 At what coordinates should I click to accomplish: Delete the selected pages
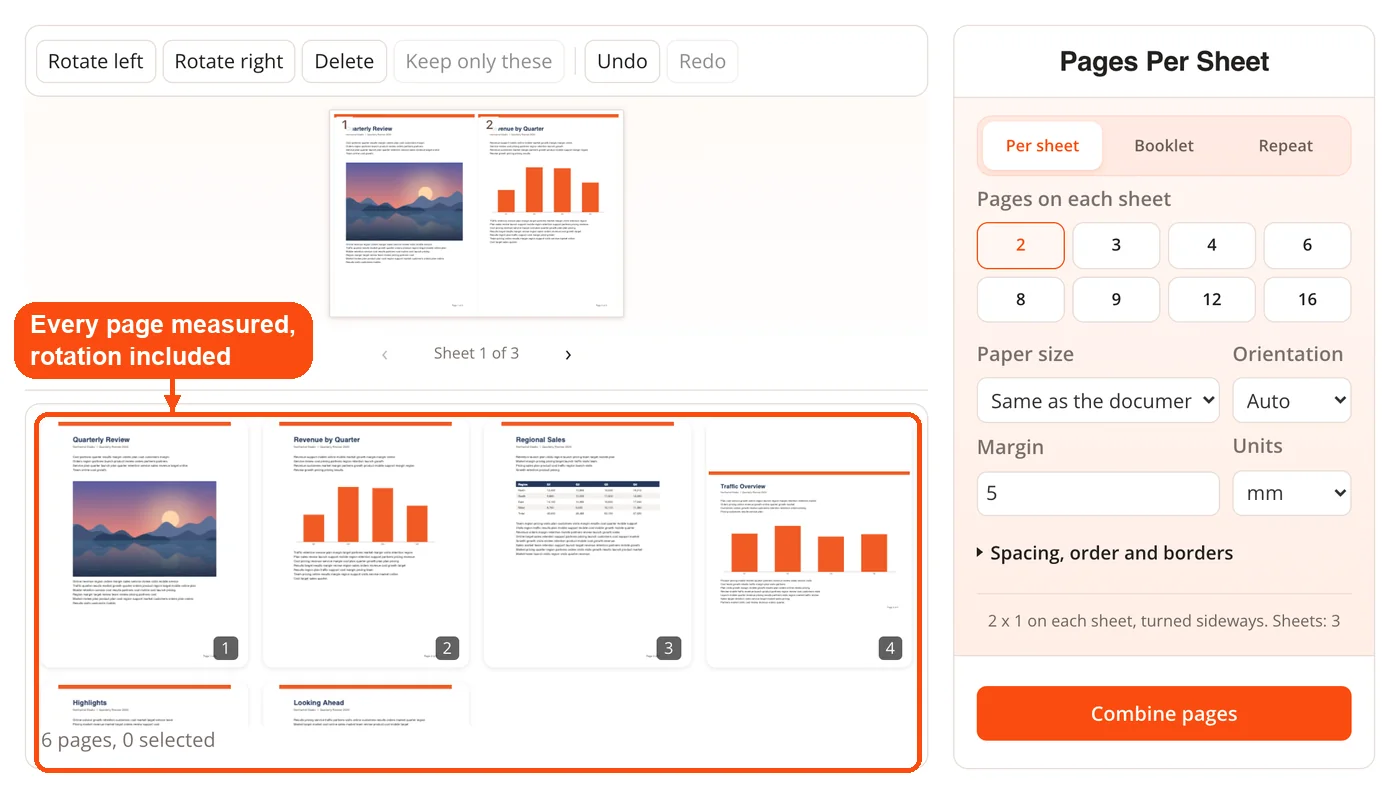point(344,61)
